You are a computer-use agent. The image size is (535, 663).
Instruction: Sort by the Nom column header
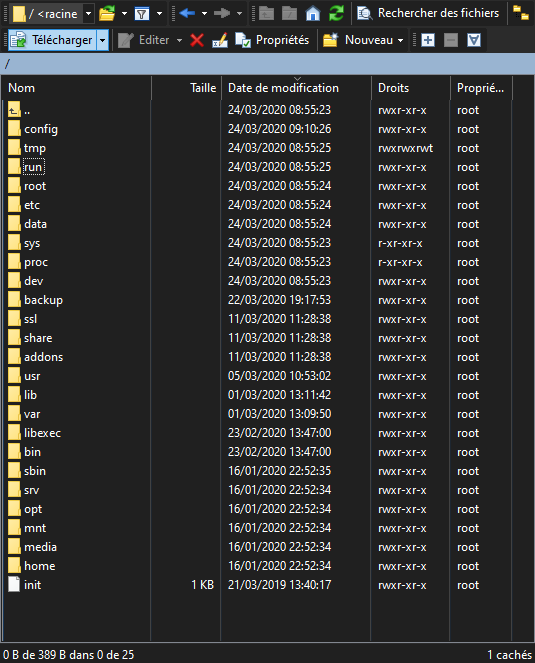(x=77, y=88)
